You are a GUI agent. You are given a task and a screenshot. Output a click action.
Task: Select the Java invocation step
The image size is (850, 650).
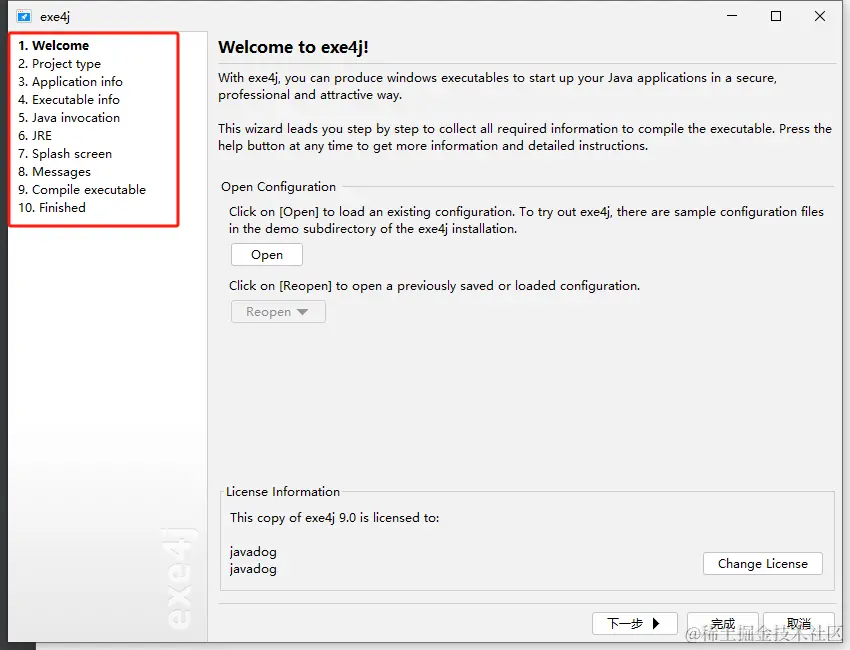[x=69, y=118]
